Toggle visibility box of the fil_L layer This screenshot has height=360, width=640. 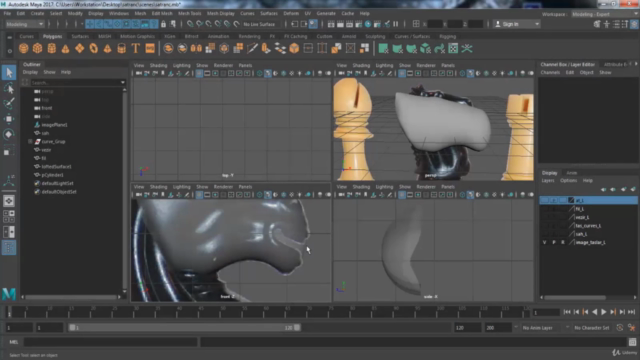[x=544, y=209]
